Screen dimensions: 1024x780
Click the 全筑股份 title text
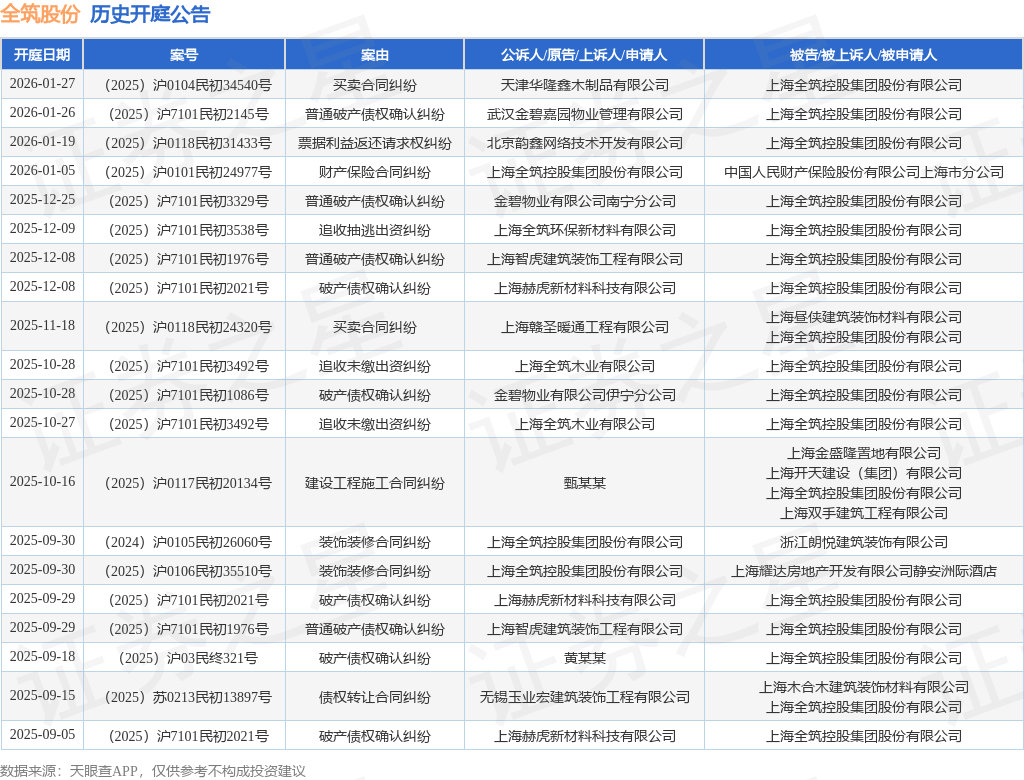tap(40, 14)
